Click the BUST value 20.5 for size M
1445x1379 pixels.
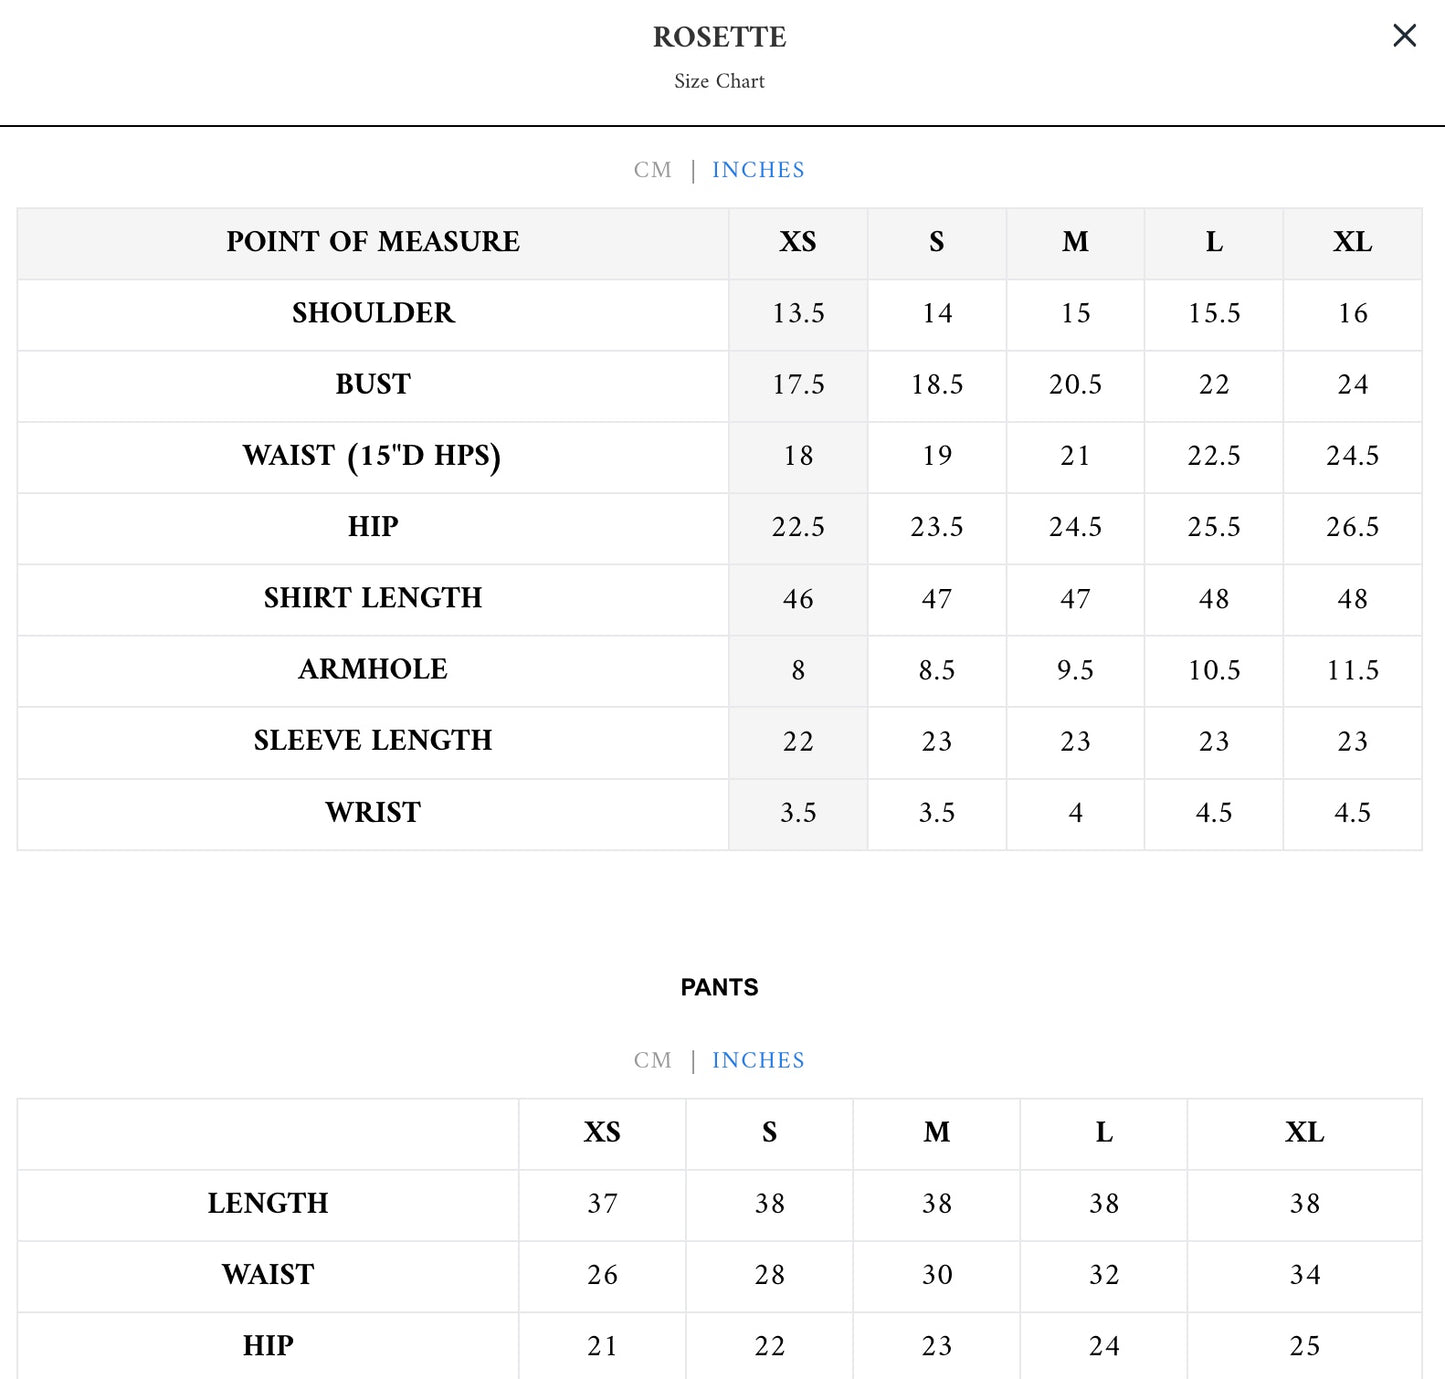[x=1075, y=385]
